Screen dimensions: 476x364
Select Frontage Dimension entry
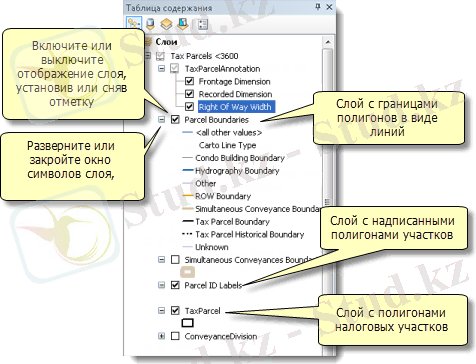(234, 81)
